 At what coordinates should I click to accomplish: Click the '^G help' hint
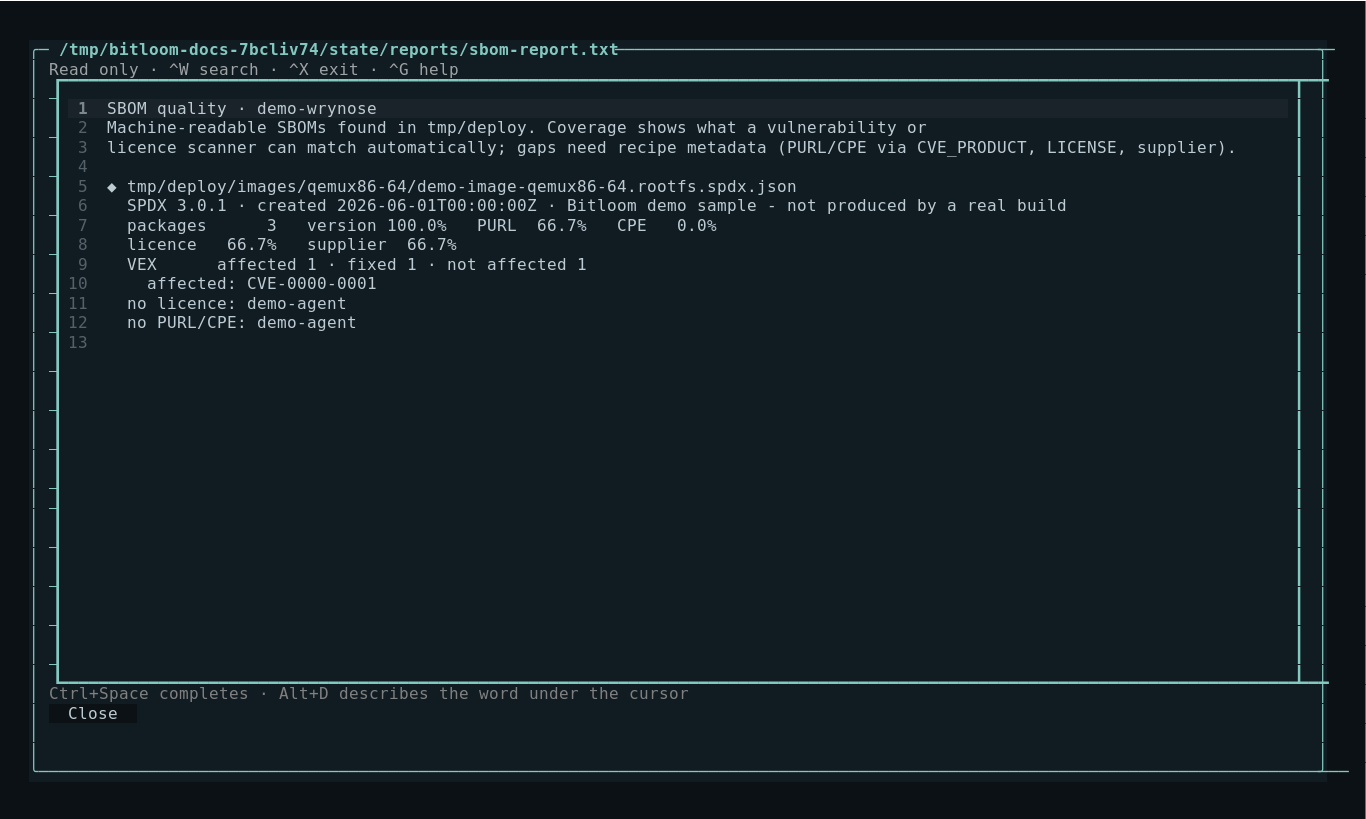pyautogui.click(x=423, y=69)
